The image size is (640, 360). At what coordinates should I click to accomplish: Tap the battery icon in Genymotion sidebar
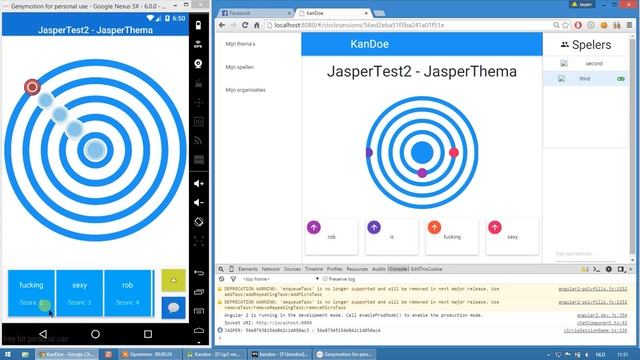[198, 25]
